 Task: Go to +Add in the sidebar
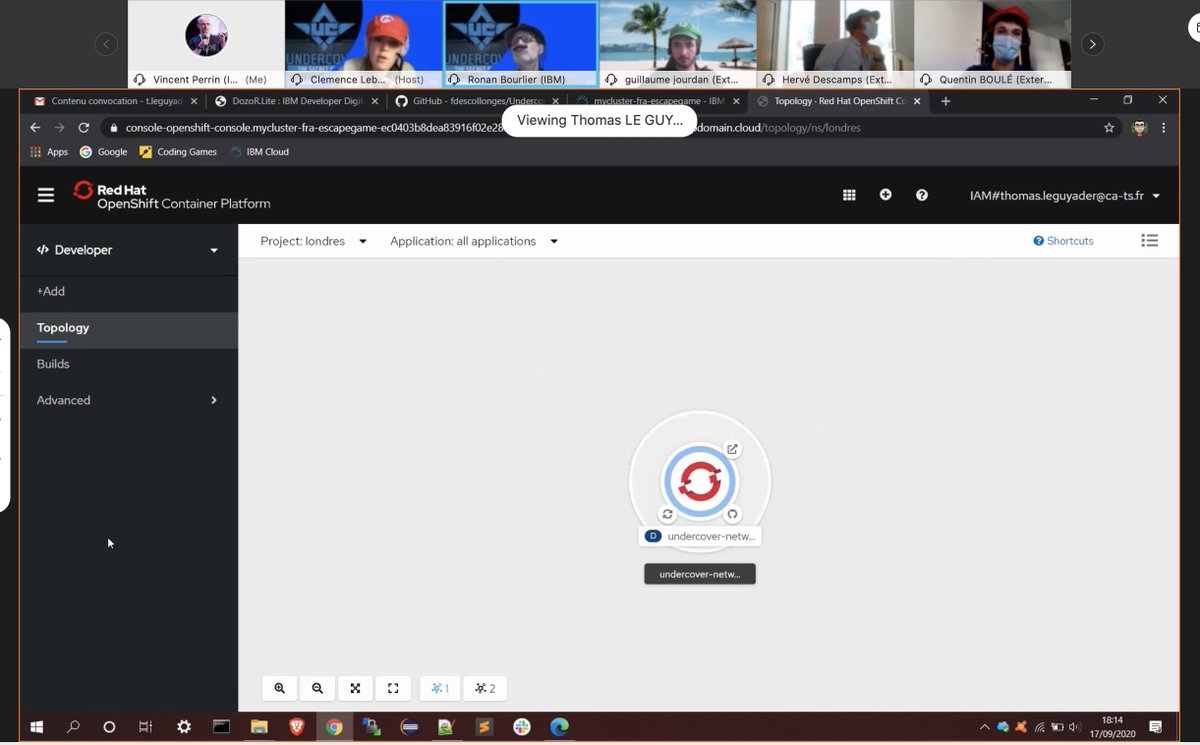(128, 291)
